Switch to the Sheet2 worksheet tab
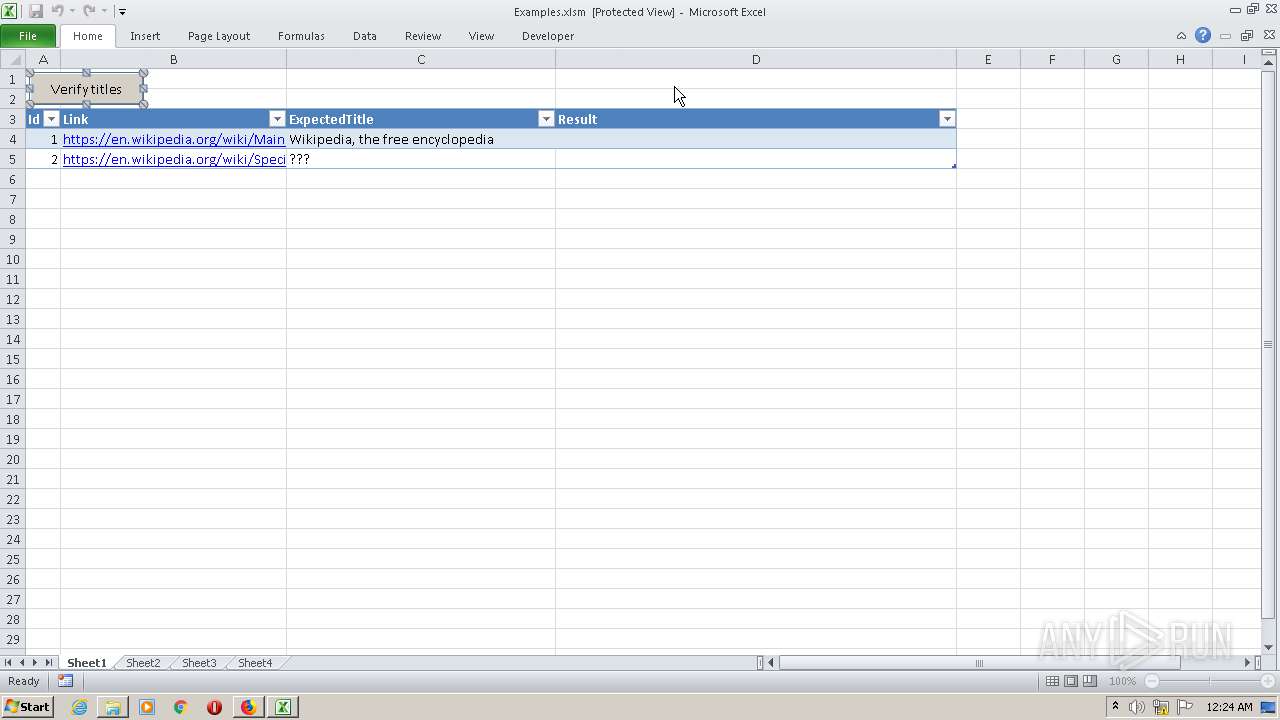Image resolution: width=1280 pixels, height=720 pixels. pyautogui.click(x=143, y=663)
